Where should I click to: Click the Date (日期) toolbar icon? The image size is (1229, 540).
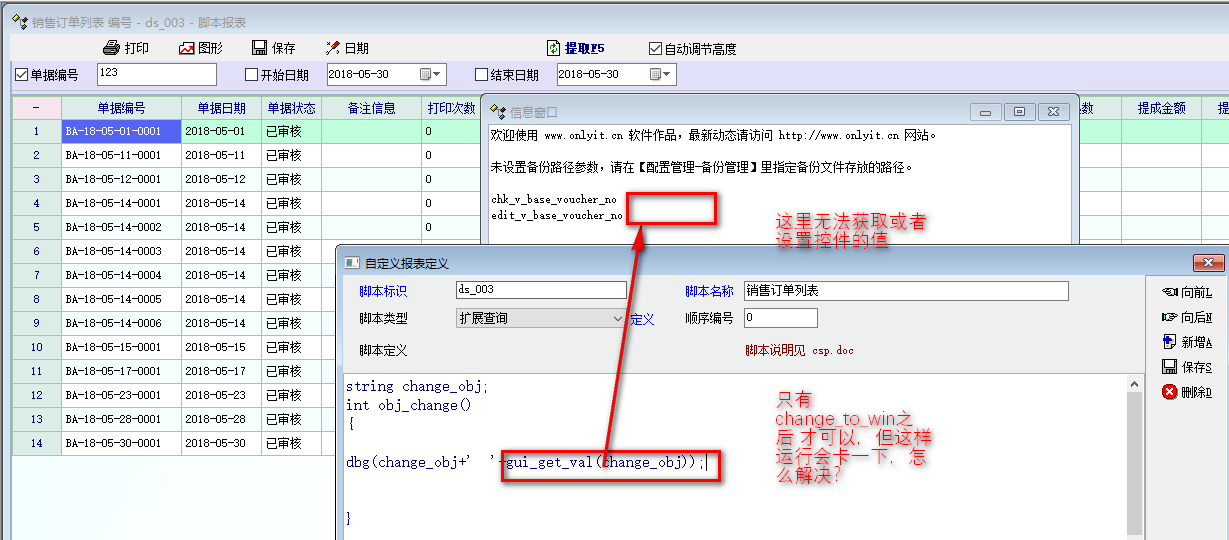coord(334,48)
